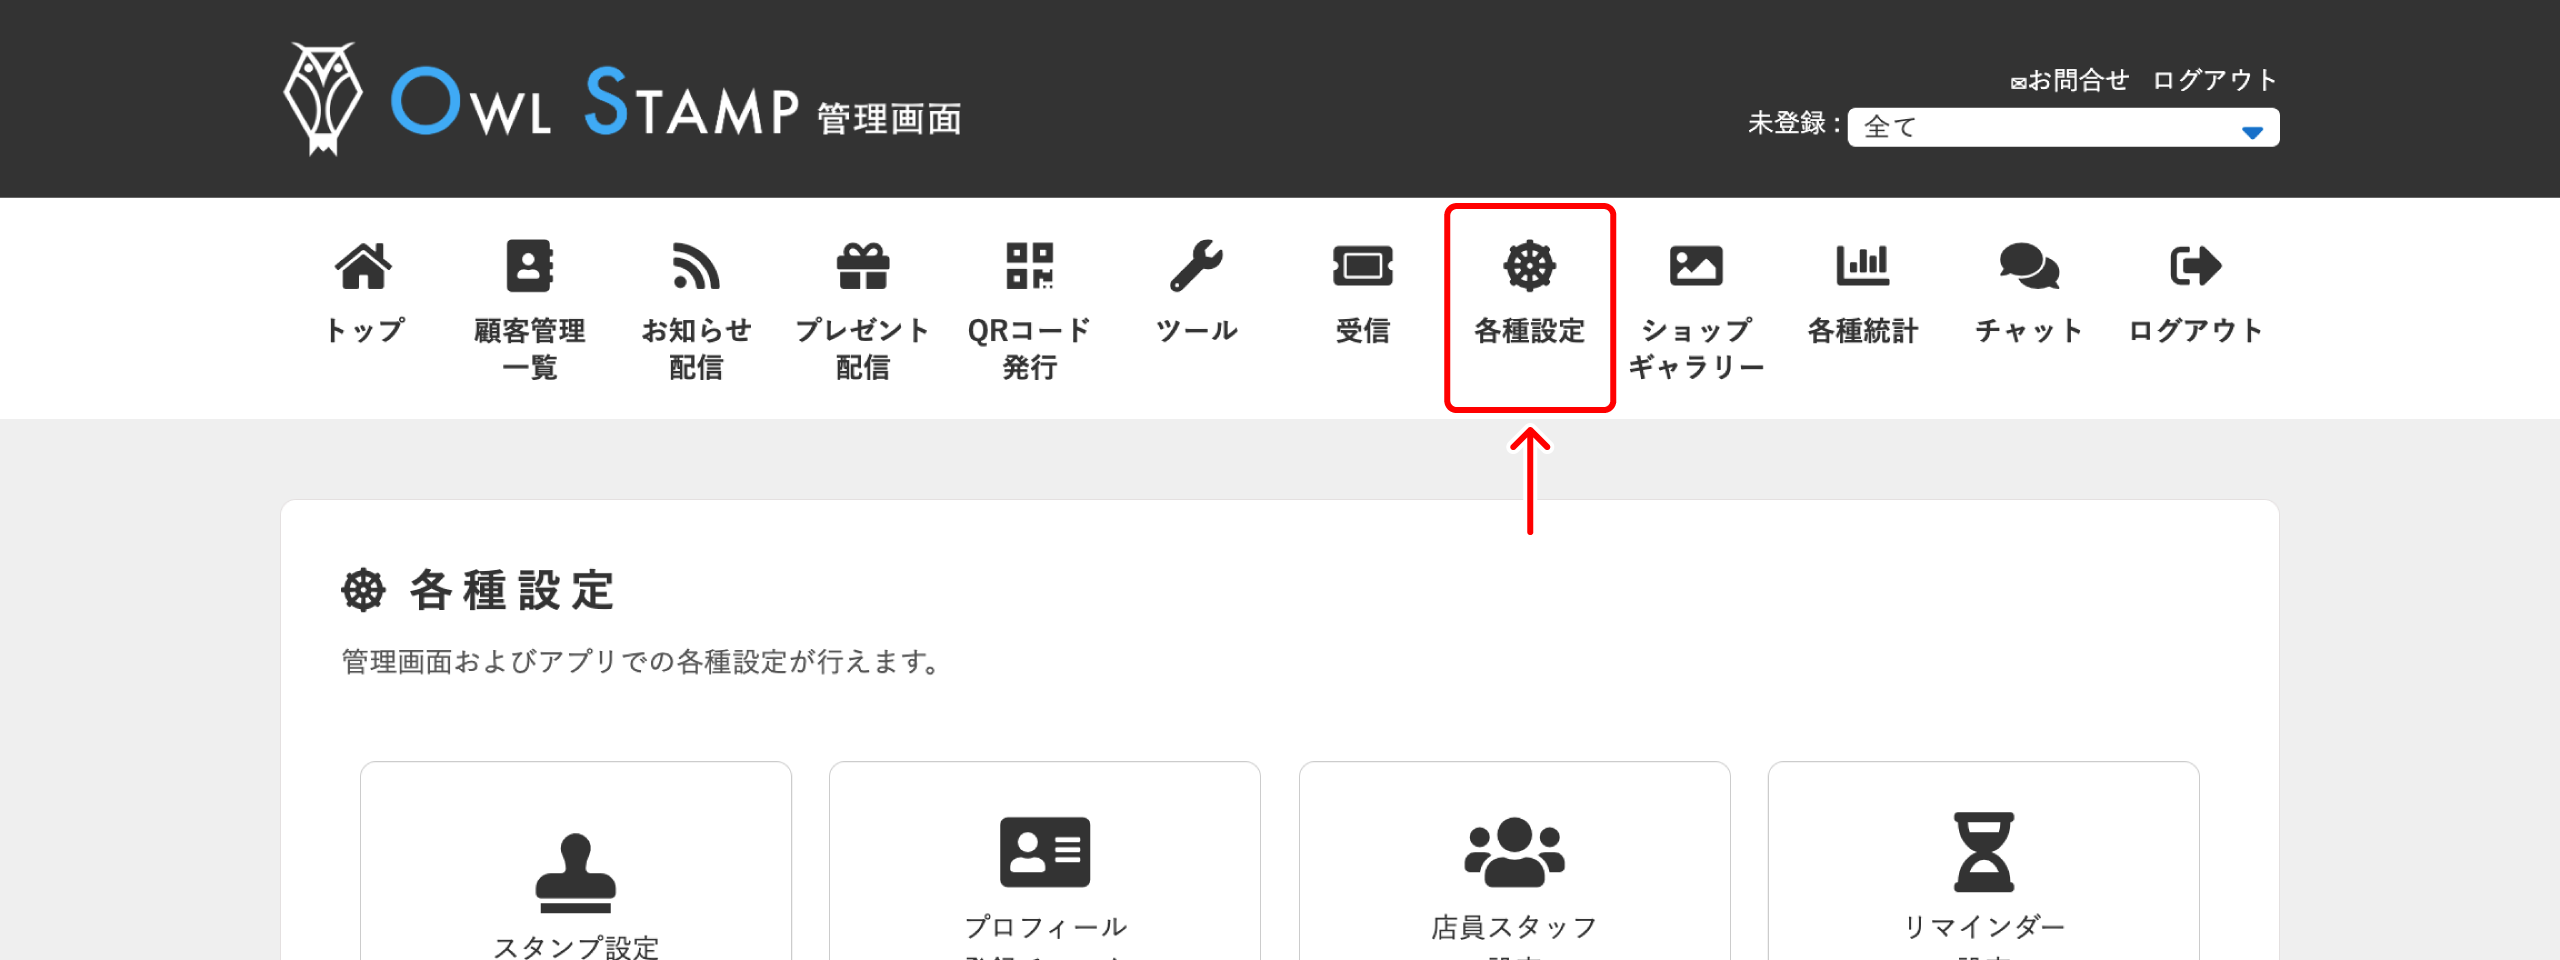
Task: Open the 未登録 filter dropdown
Action: click(x=2062, y=127)
